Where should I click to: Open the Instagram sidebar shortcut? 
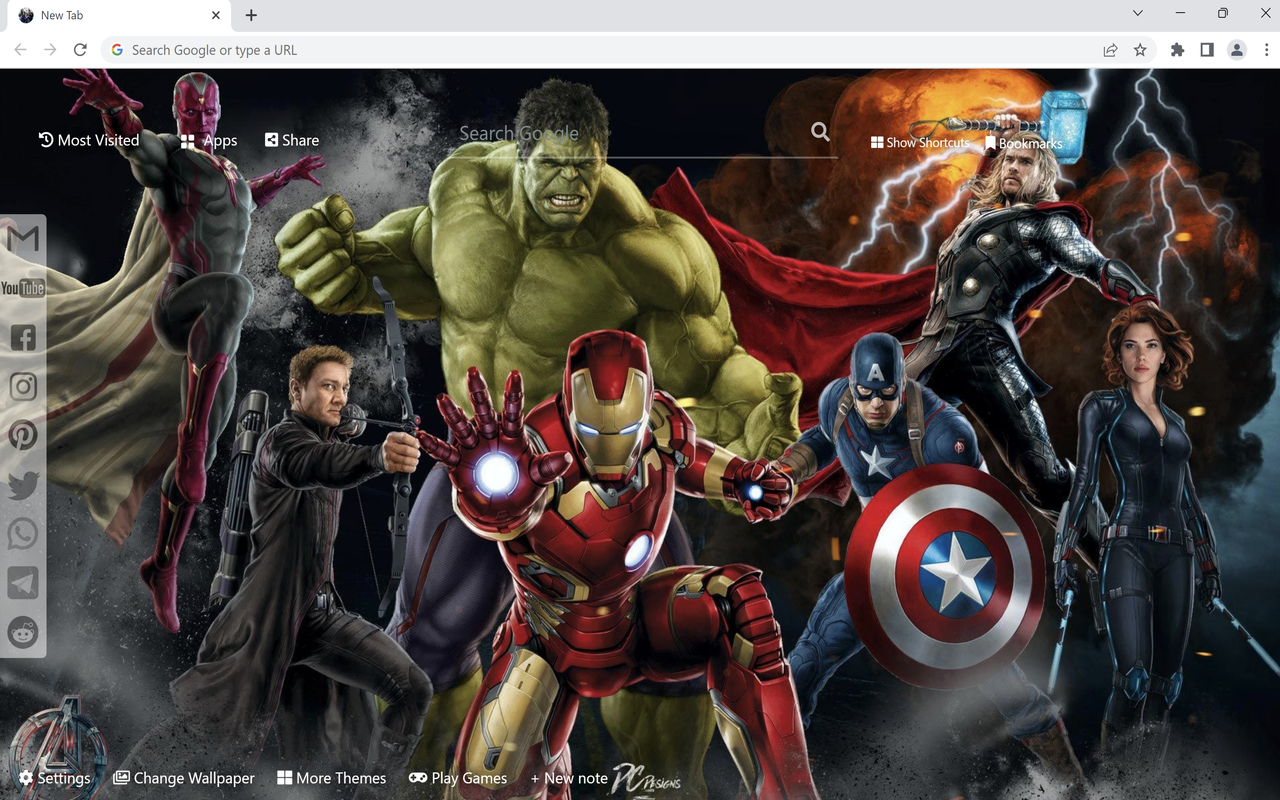click(23, 386)
